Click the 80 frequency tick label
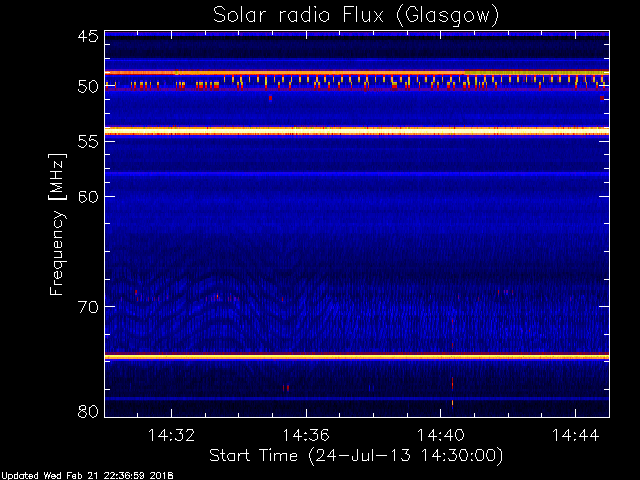 88,411
